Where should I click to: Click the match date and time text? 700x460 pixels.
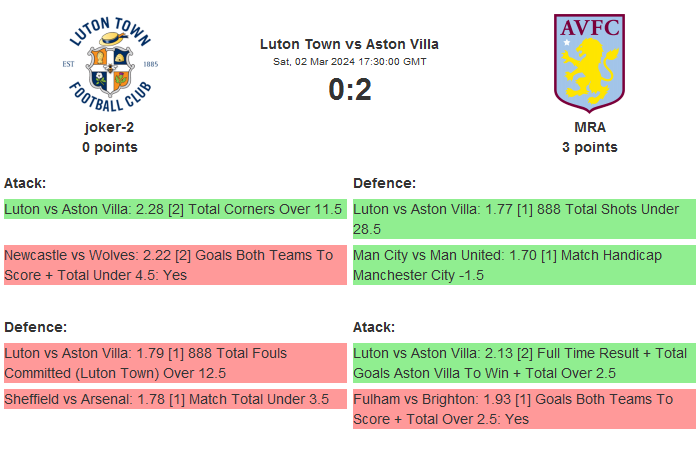coord(349,61)
